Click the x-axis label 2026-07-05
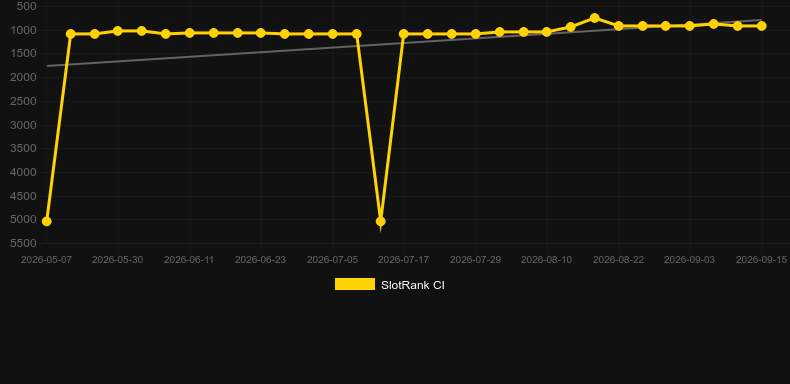790x384 pixels. [333, 260]
